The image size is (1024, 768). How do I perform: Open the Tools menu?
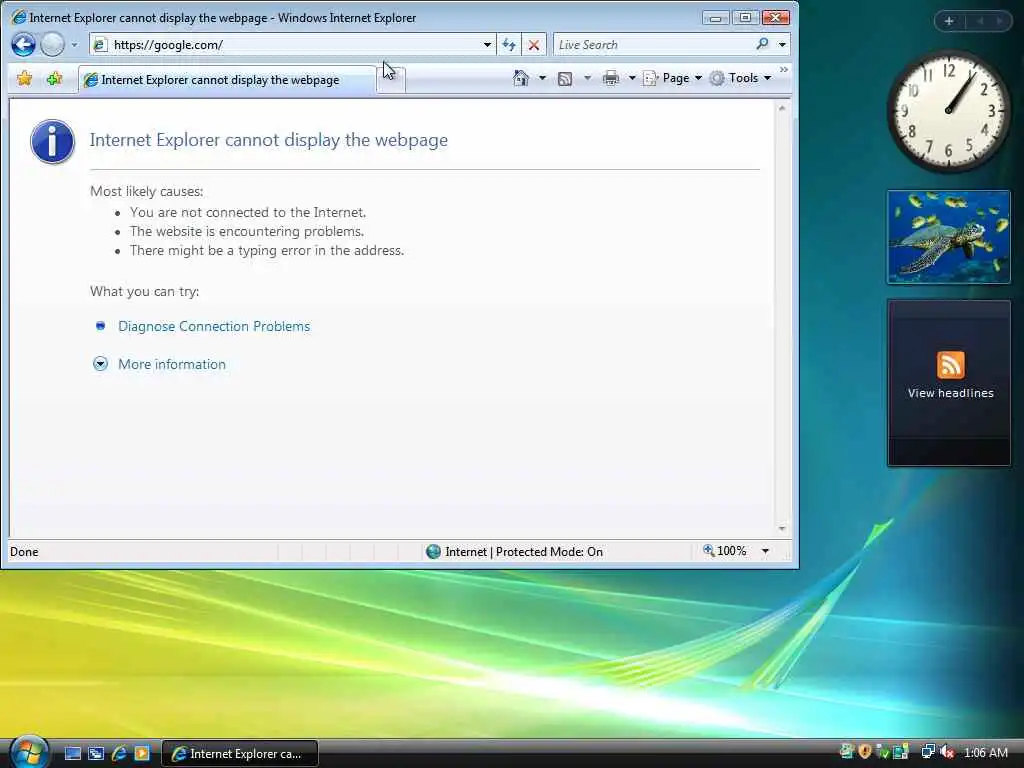[741, 78]
